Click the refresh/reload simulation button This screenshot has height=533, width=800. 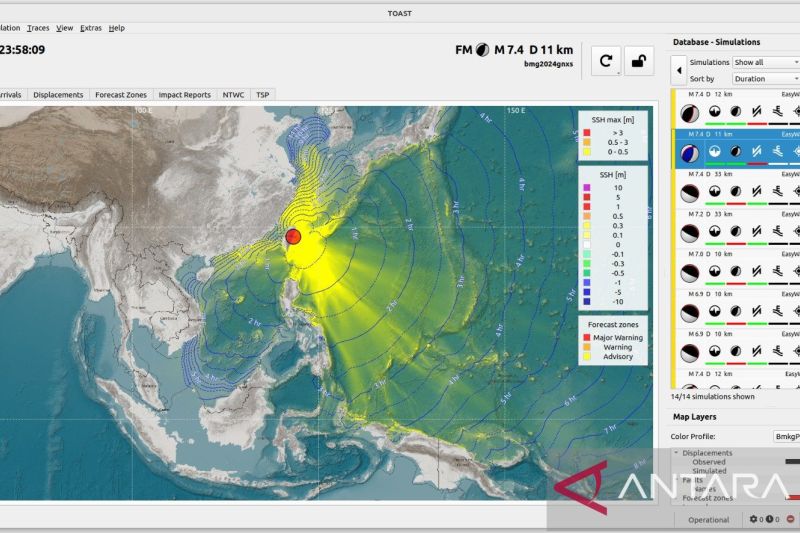[607, 61]
